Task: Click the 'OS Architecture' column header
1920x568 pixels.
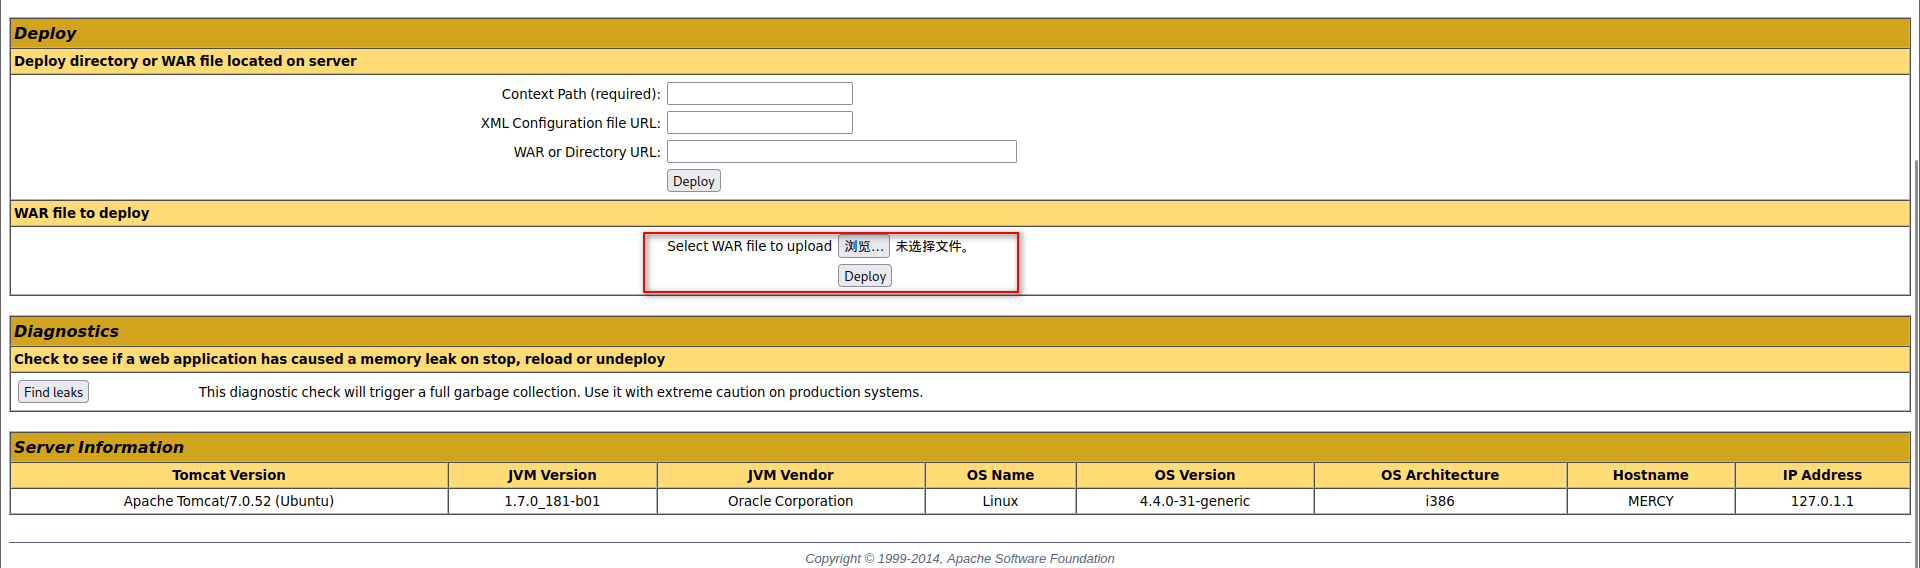Action: pyautogui.click(x=1440, y=475)
